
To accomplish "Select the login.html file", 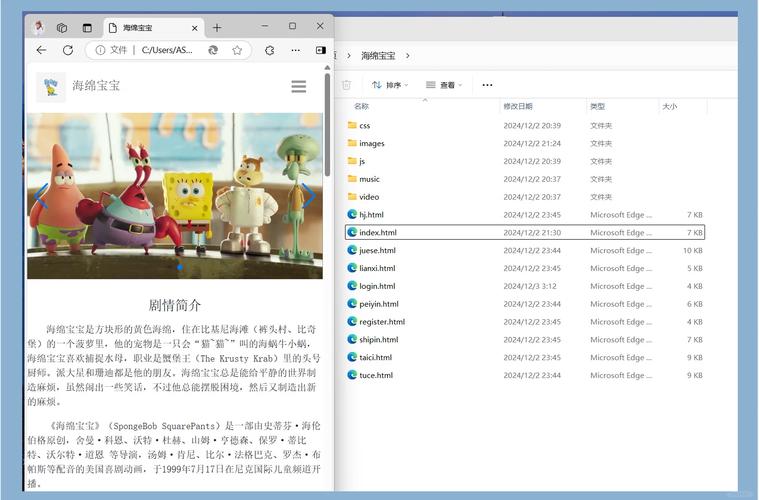I will tap(525, 286).
